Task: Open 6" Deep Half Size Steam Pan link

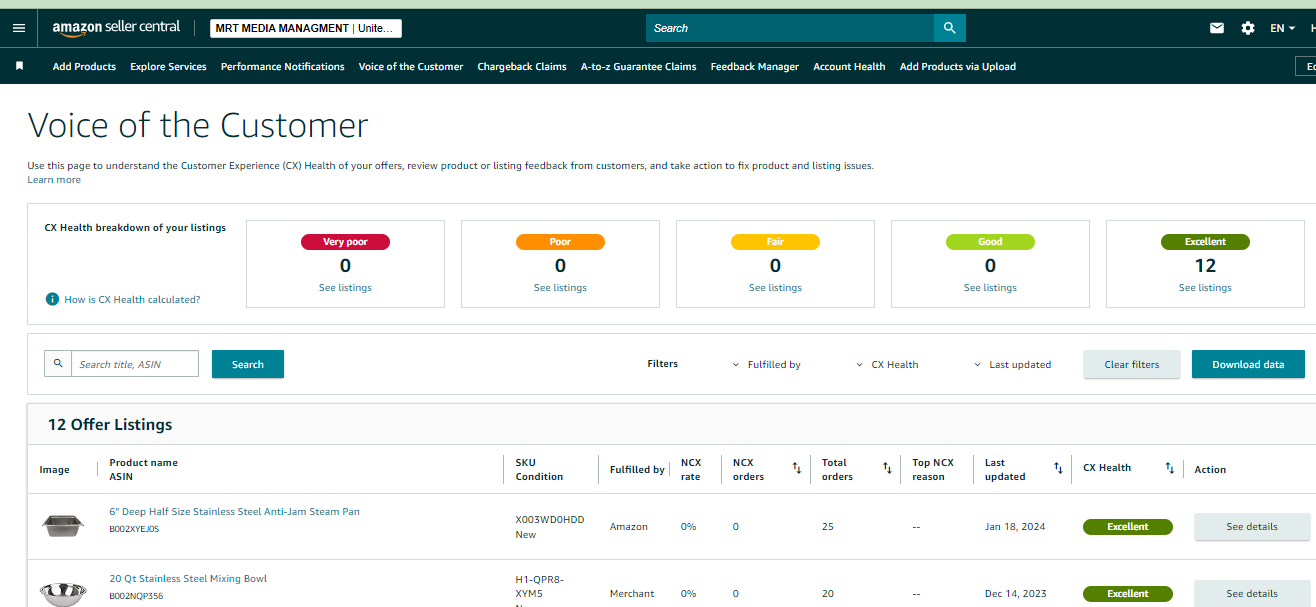Action: point(234,512)
